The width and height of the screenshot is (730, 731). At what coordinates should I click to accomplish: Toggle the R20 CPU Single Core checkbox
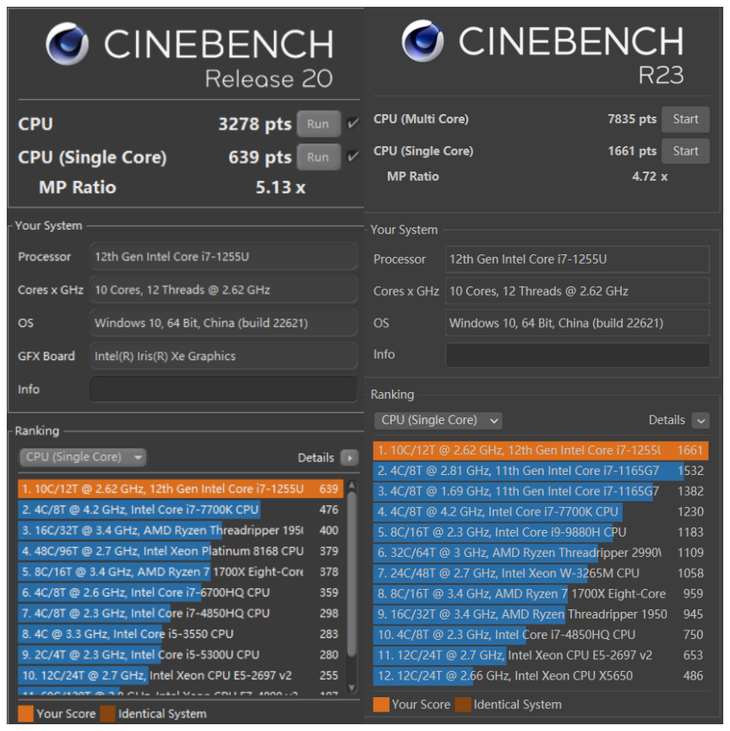pos(353,157)
